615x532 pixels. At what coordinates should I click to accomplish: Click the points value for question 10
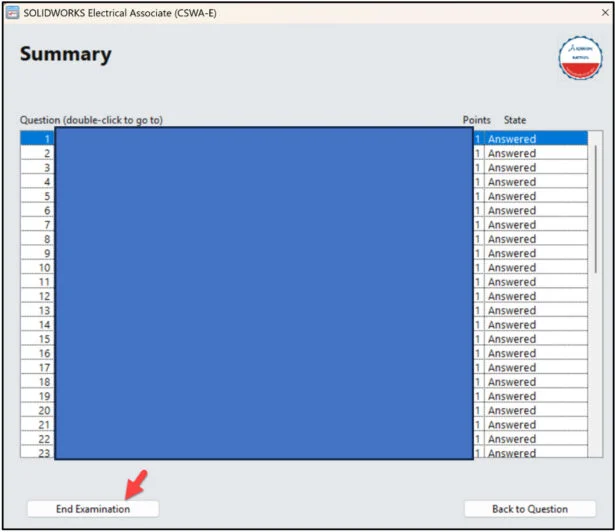point(478,268)
